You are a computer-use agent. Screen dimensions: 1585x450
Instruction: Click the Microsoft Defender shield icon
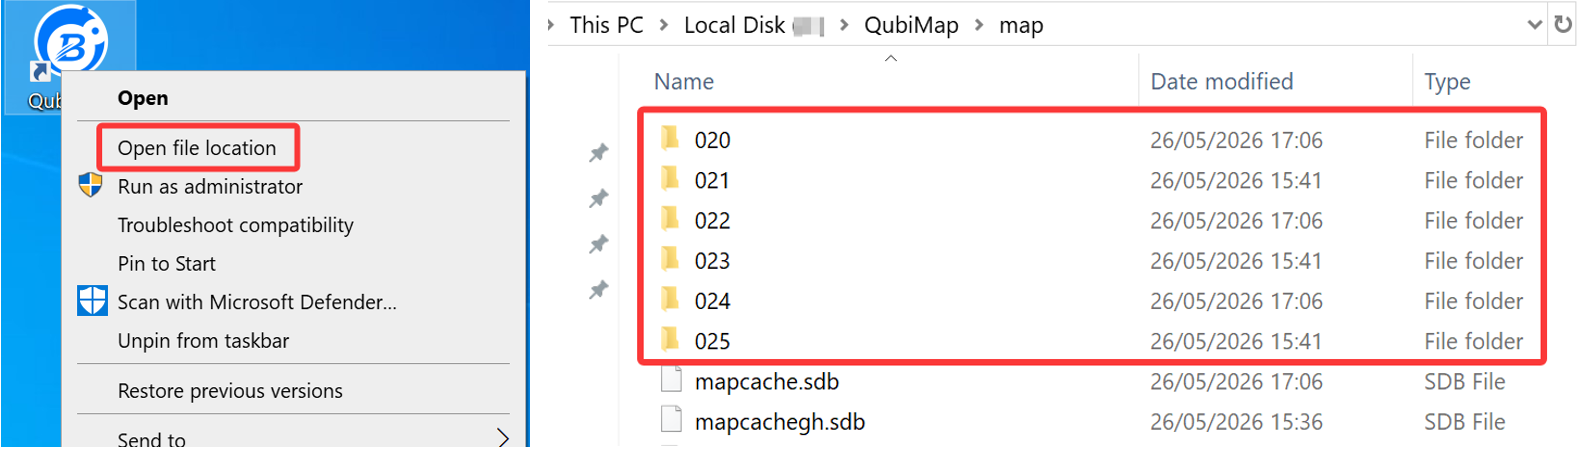pyautogui.click(x=92, y=301)
